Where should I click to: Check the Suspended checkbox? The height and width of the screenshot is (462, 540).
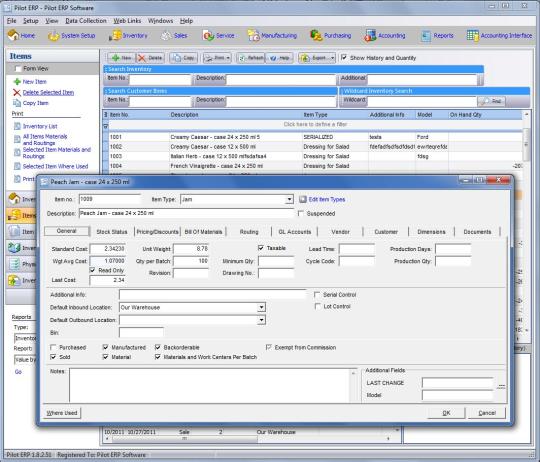tap(301, 213)
